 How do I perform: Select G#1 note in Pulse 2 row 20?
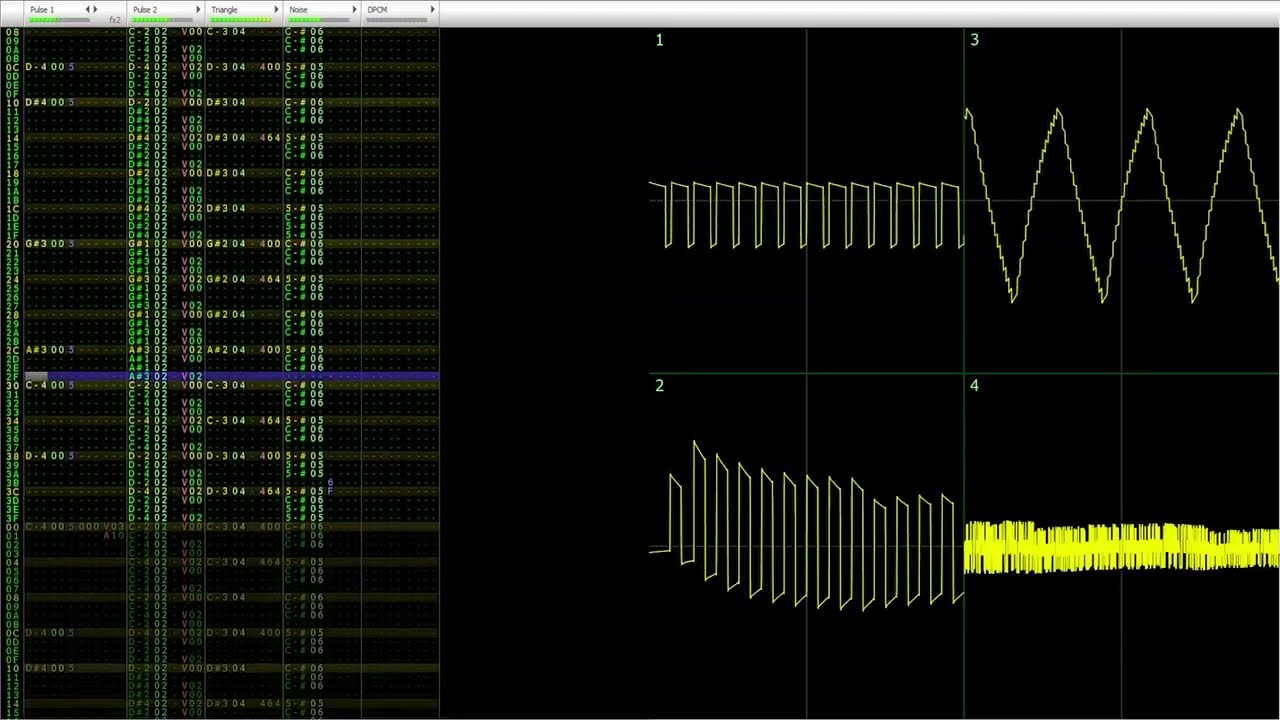pos(138,244)
